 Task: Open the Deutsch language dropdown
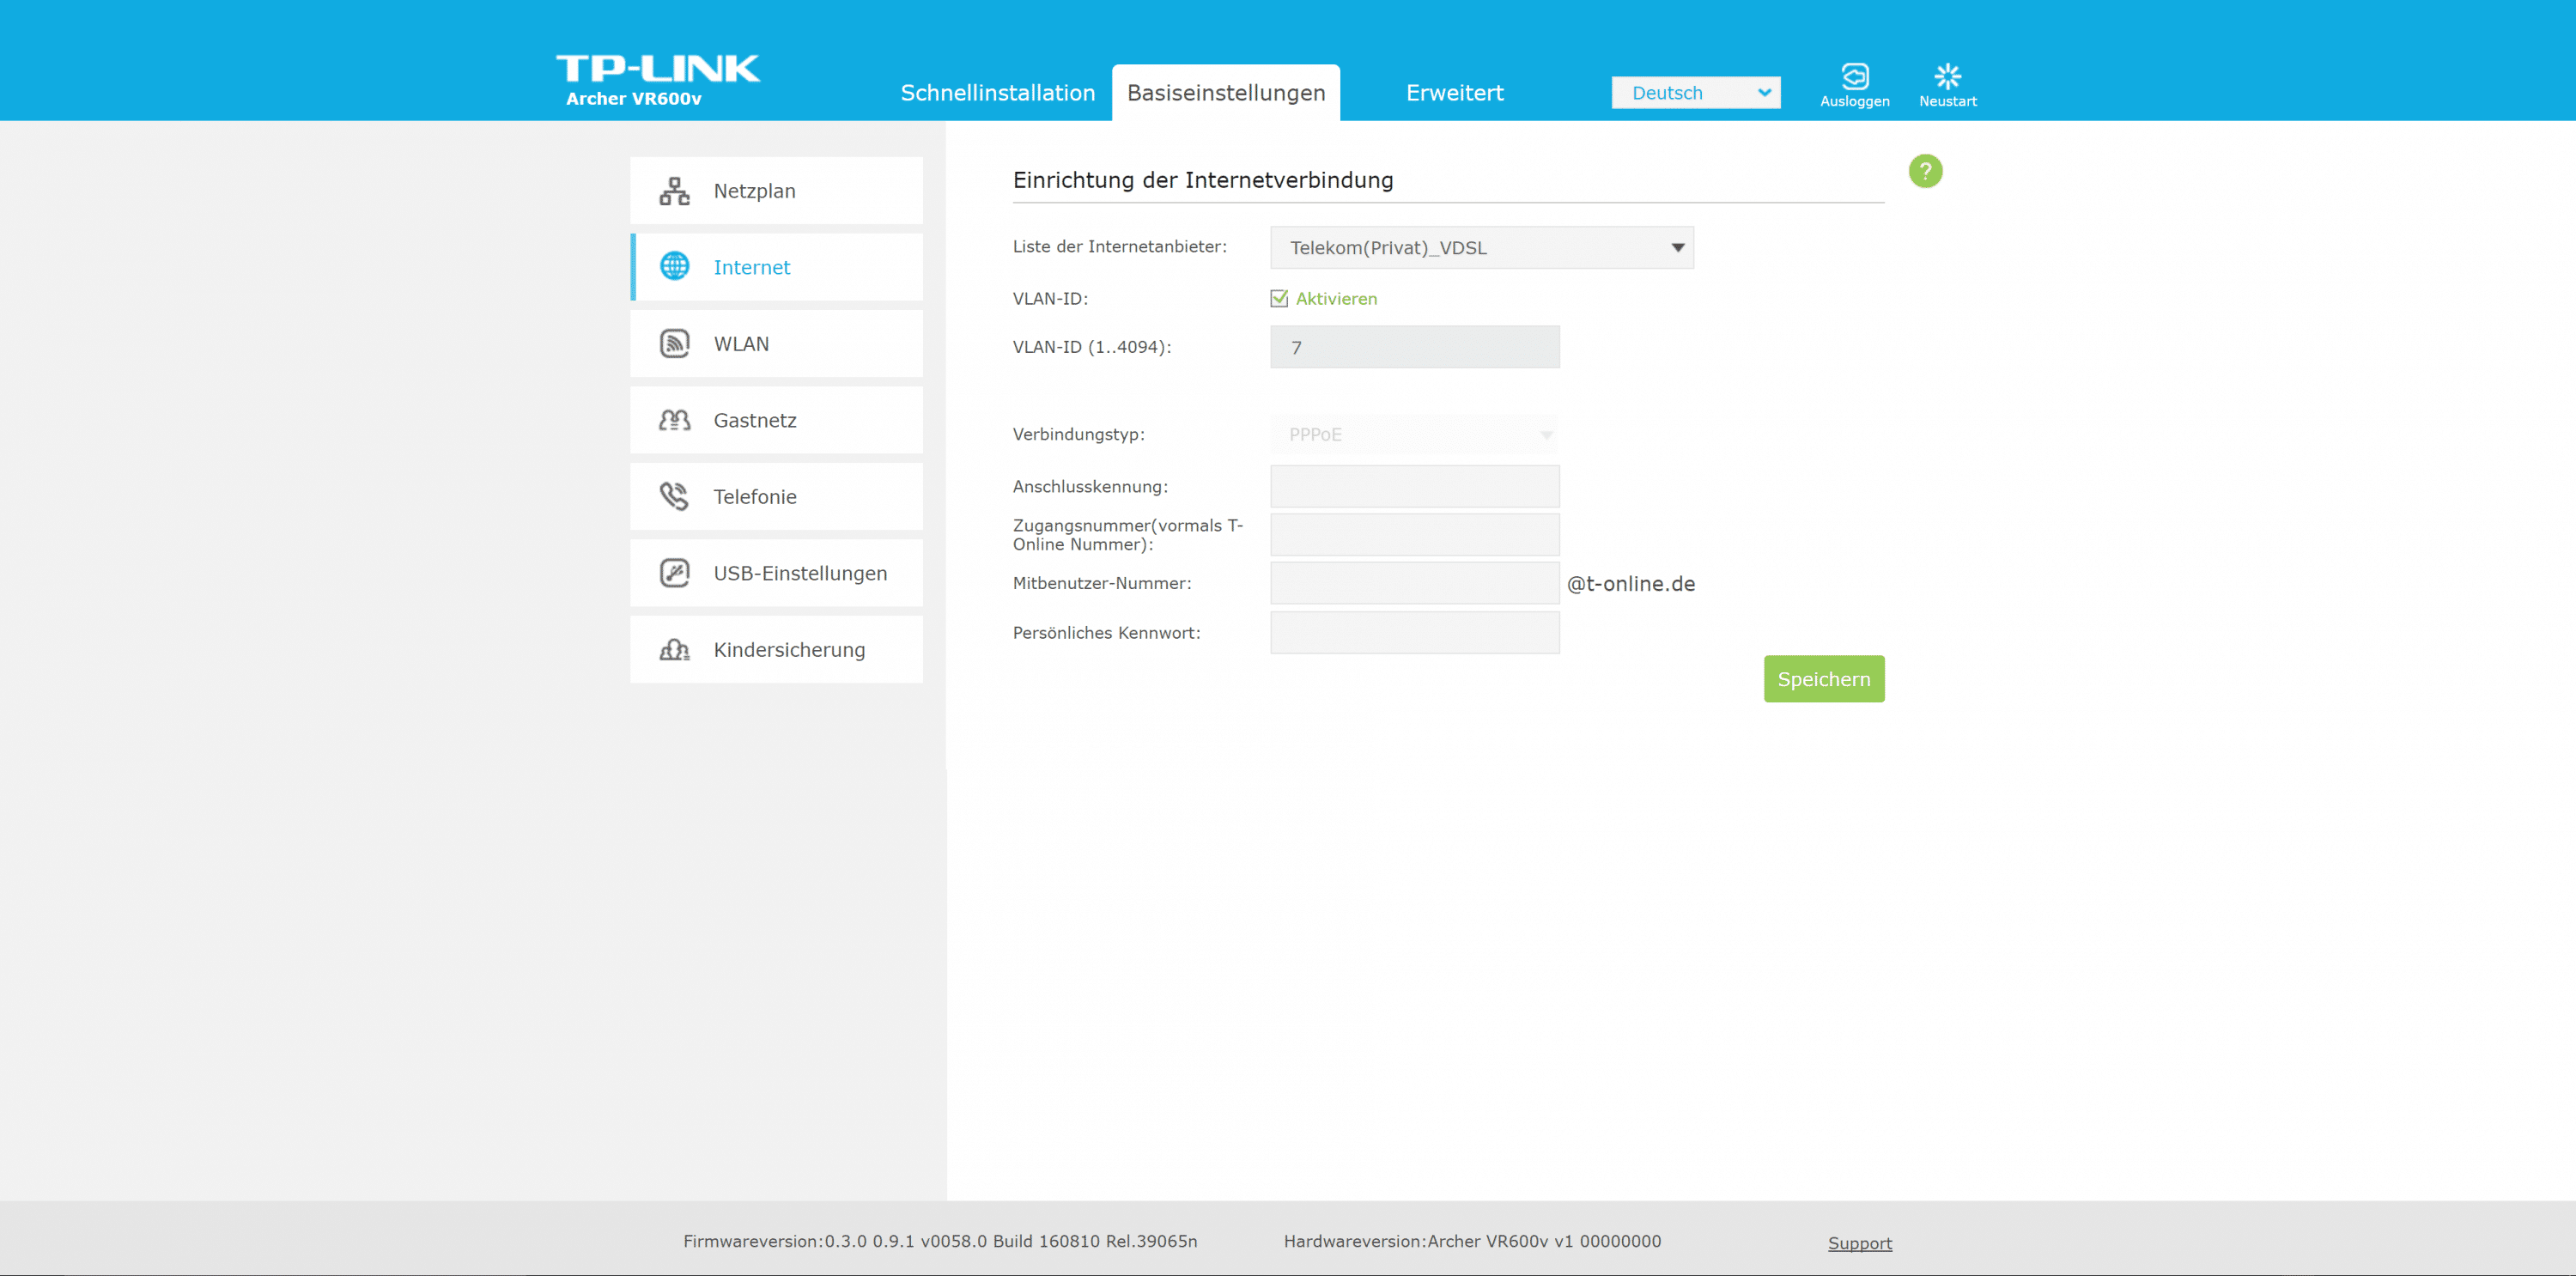(x=1695, y=93)
